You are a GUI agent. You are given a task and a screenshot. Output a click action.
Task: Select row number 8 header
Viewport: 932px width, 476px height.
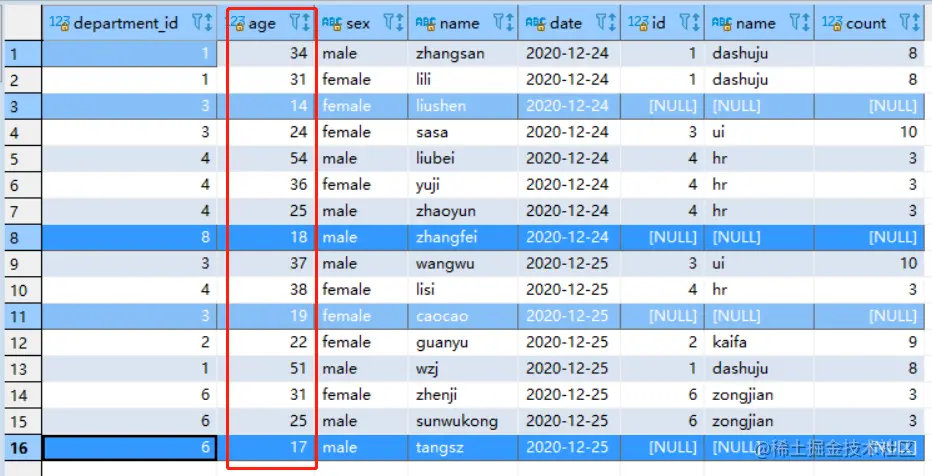[23, 238]
